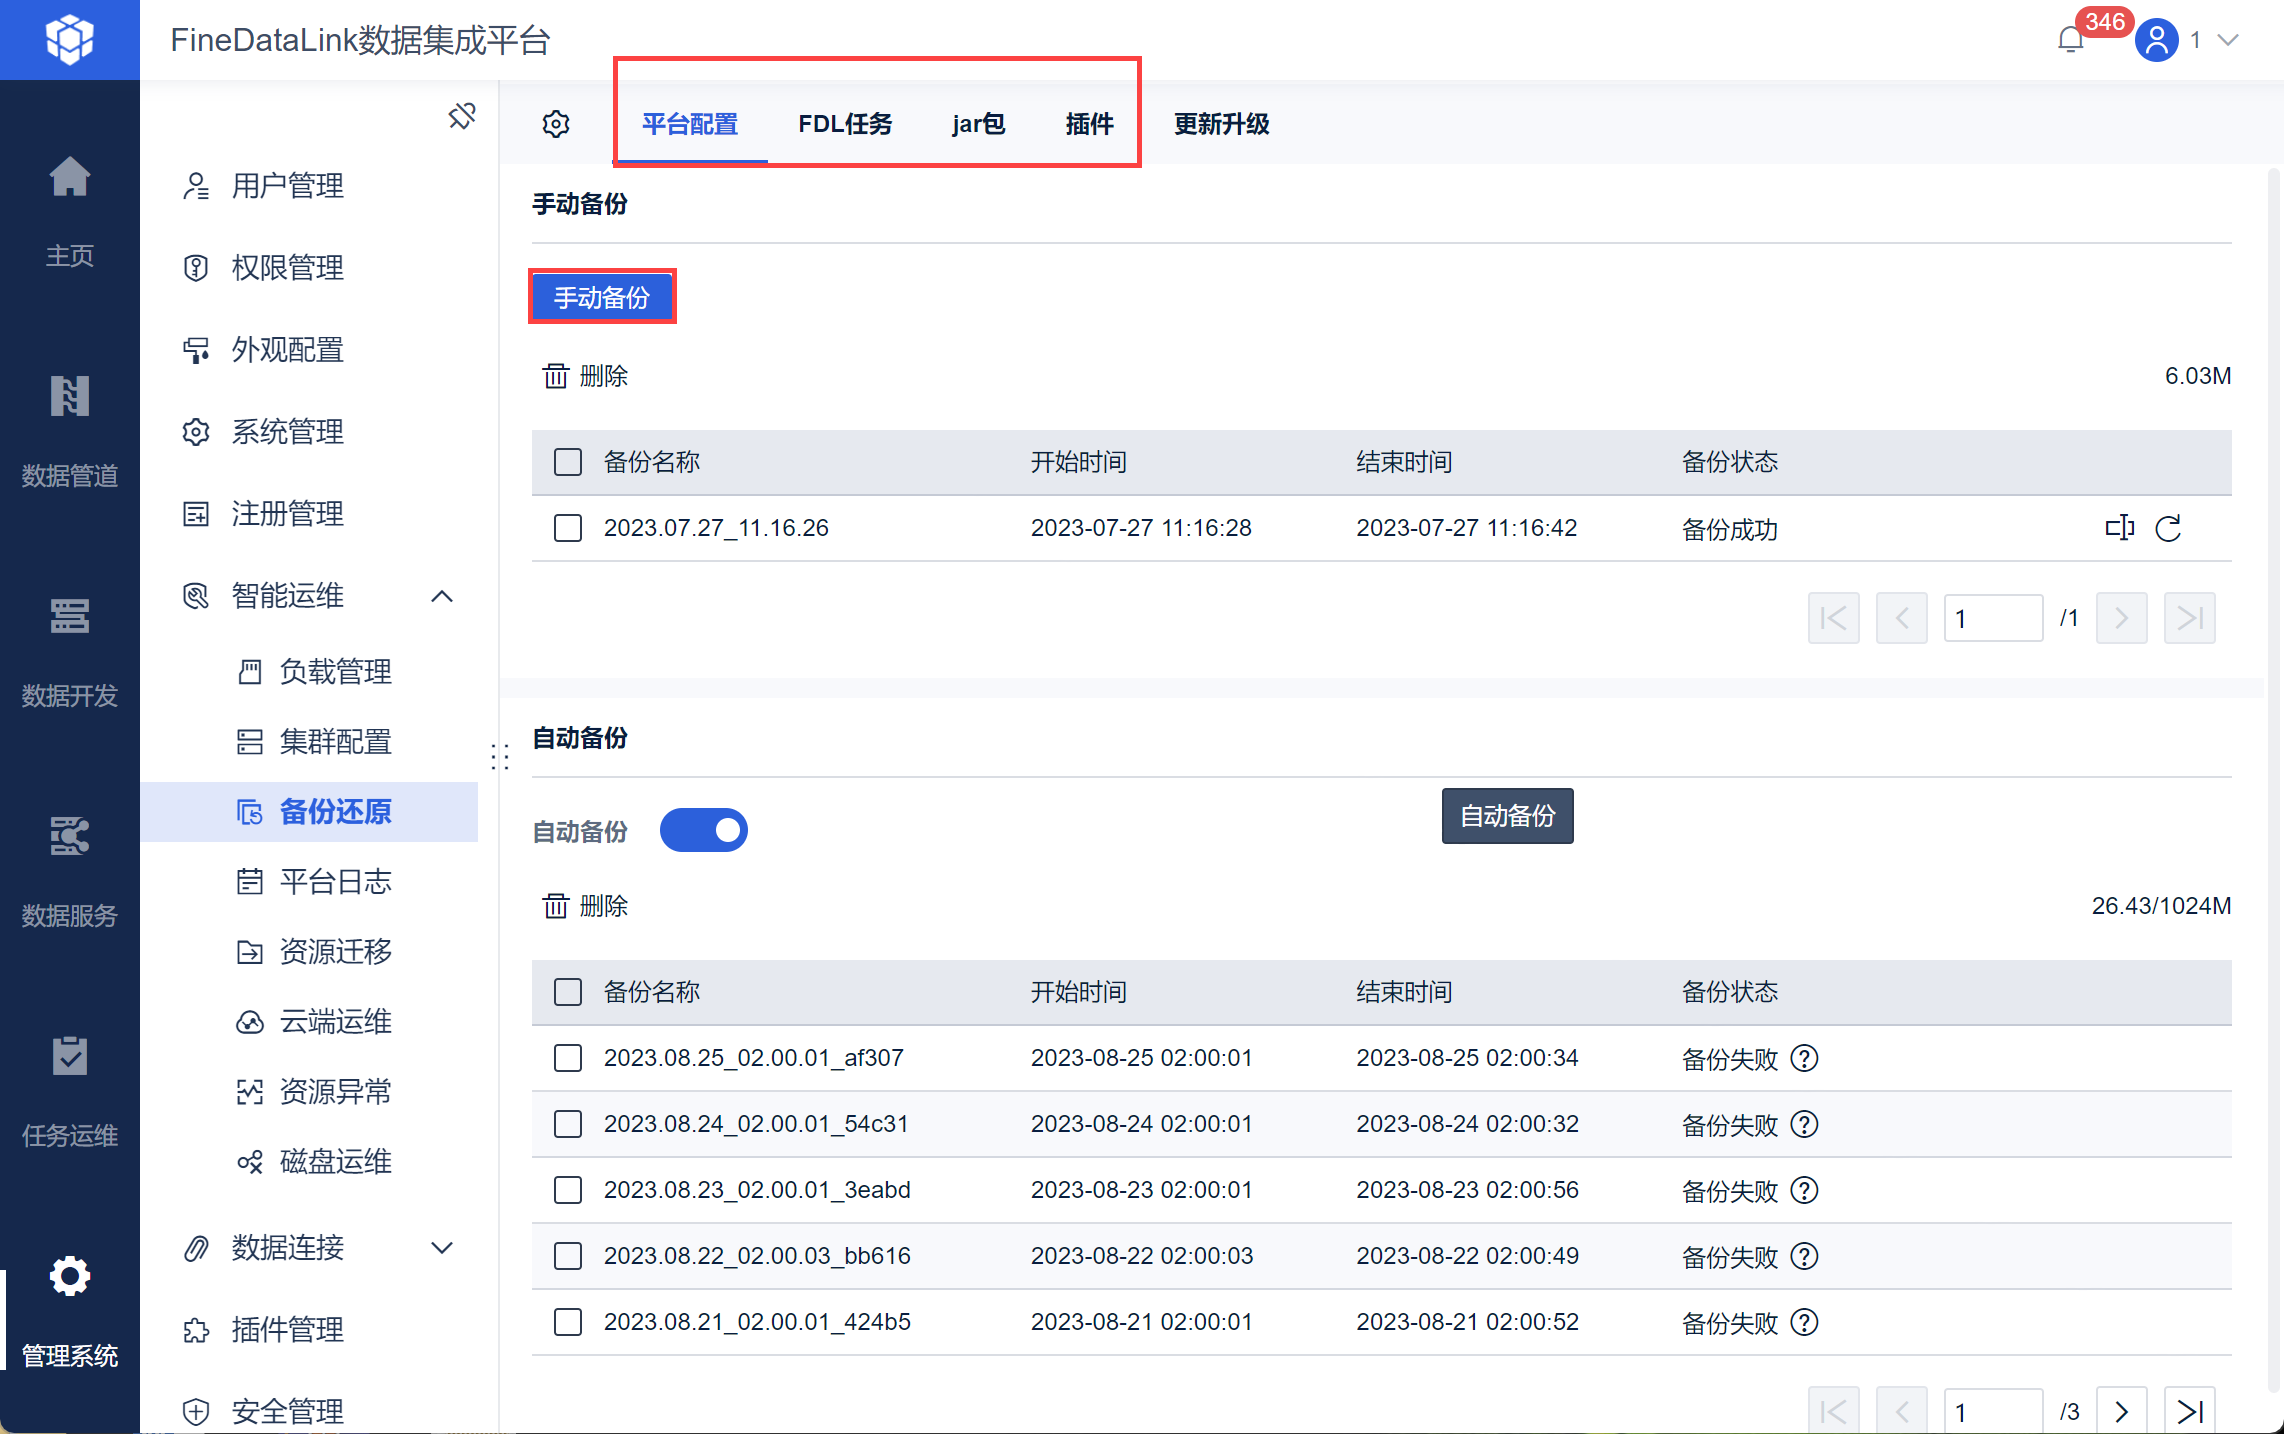The height and width of the screenshot is (1434, 2284).
Task: Click the blue 手动备份 button
Action: 602,297
